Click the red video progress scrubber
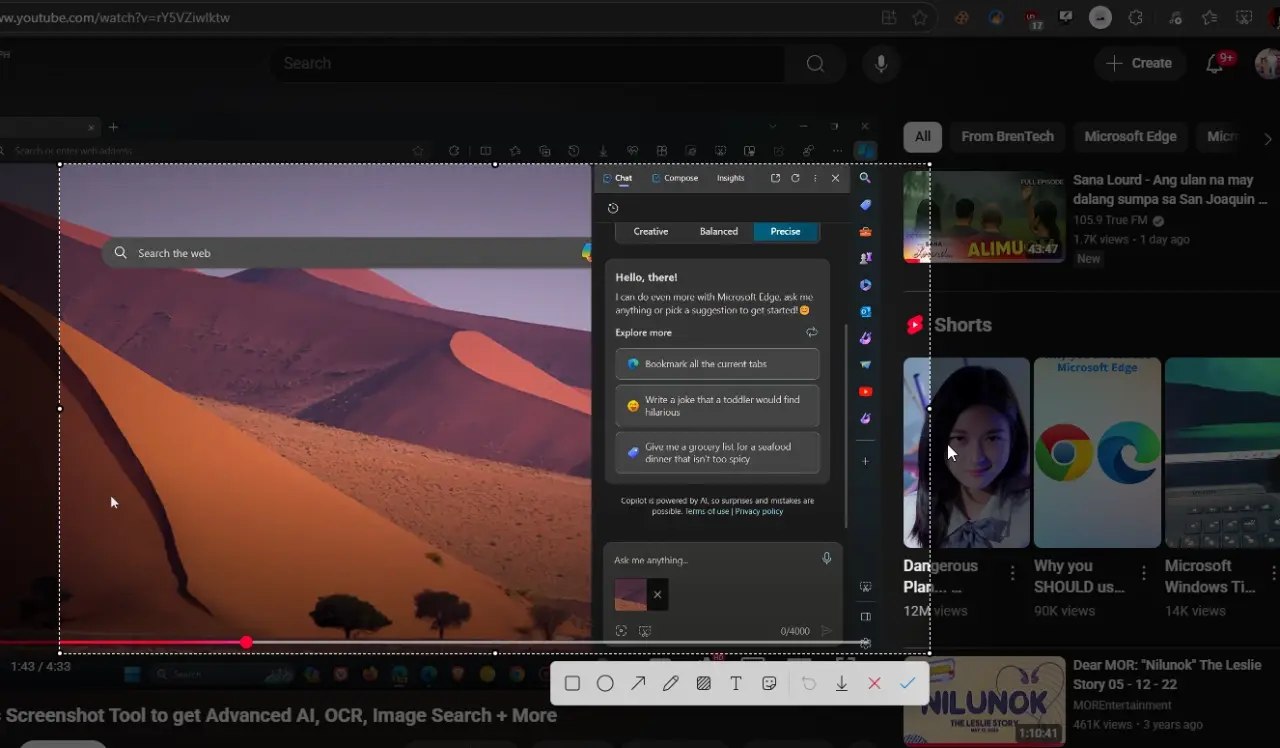1280x748 pixels. pos(246,642)
